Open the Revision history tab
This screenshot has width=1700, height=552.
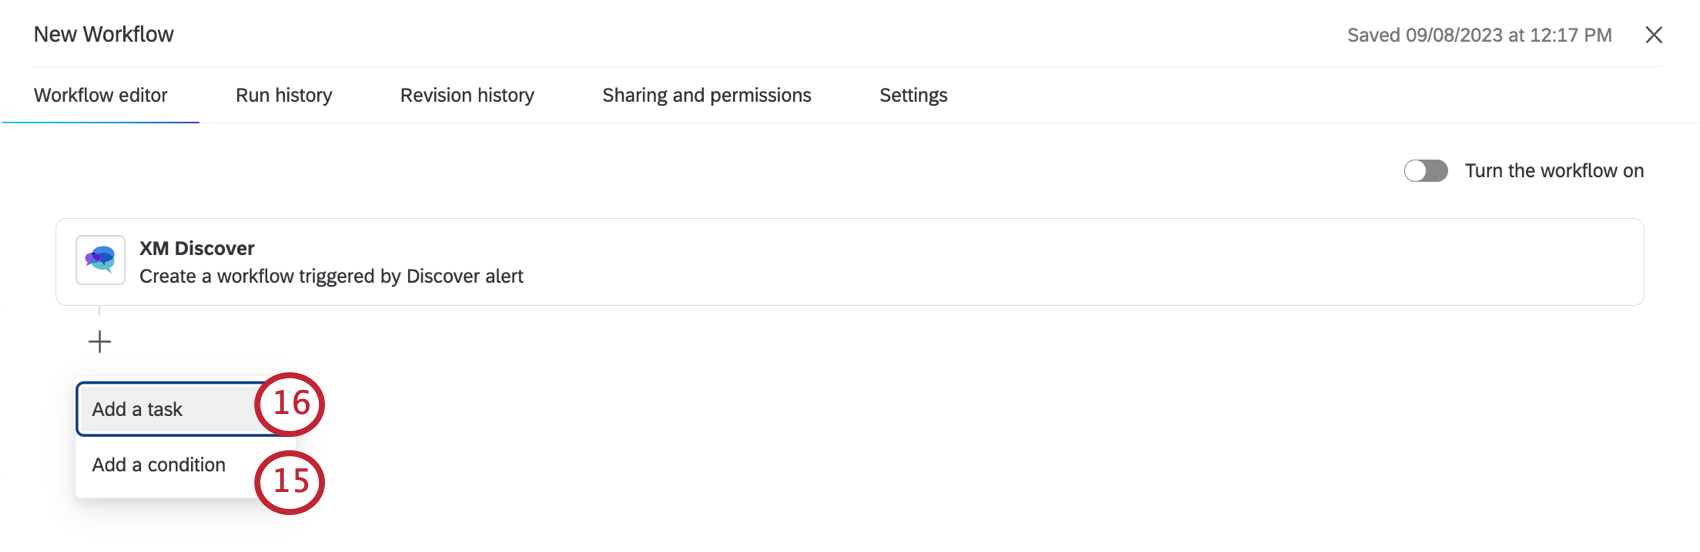467,95
